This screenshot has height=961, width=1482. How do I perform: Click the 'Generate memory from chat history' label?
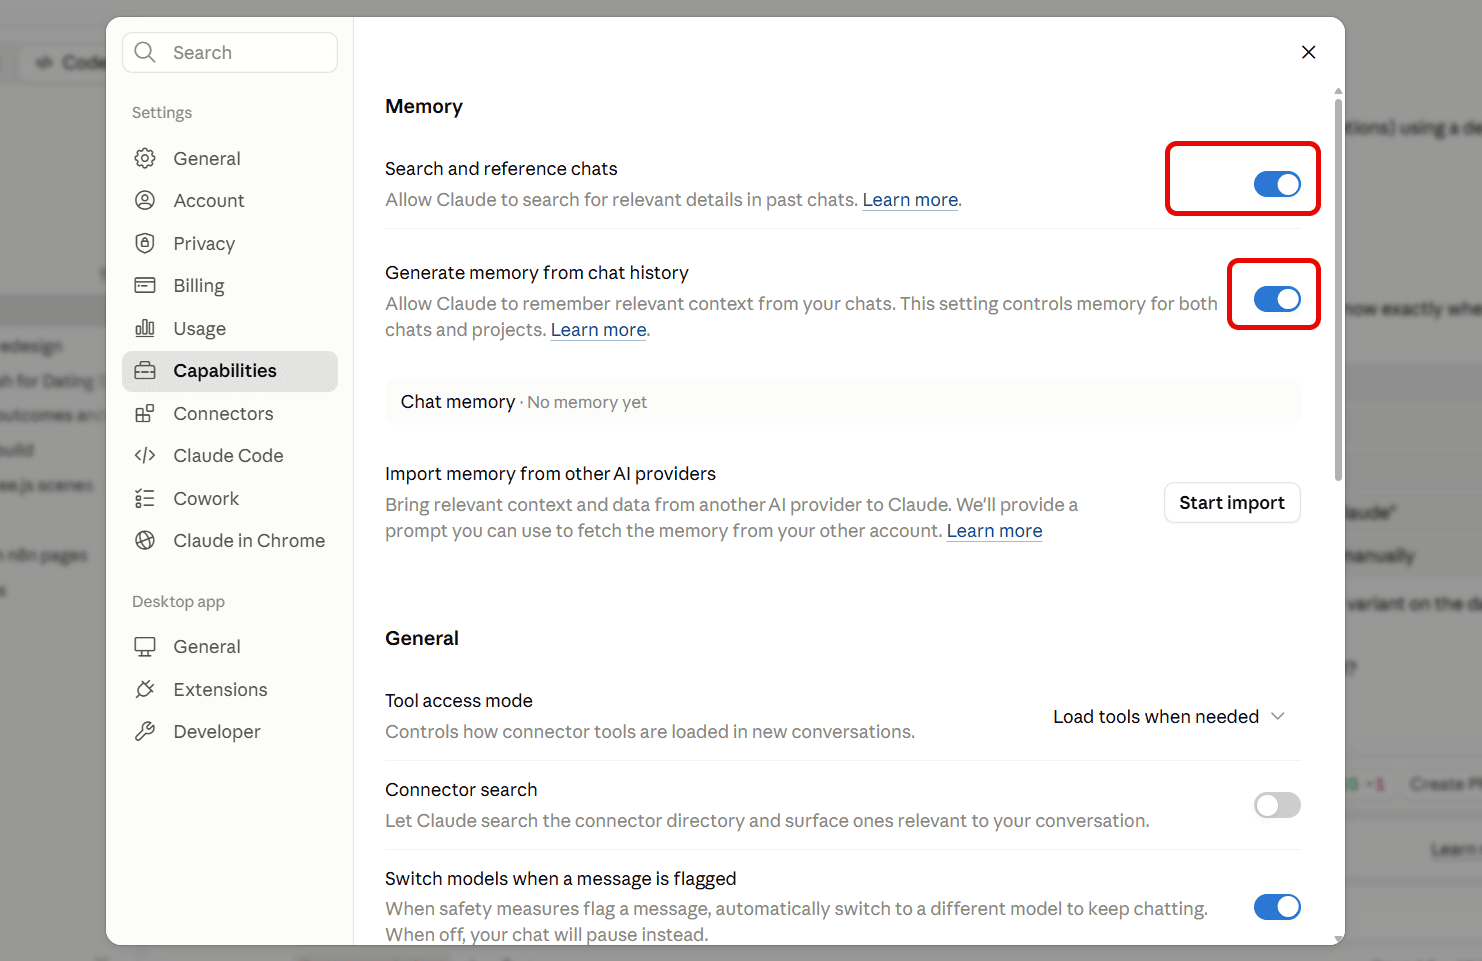click(537, 273)
